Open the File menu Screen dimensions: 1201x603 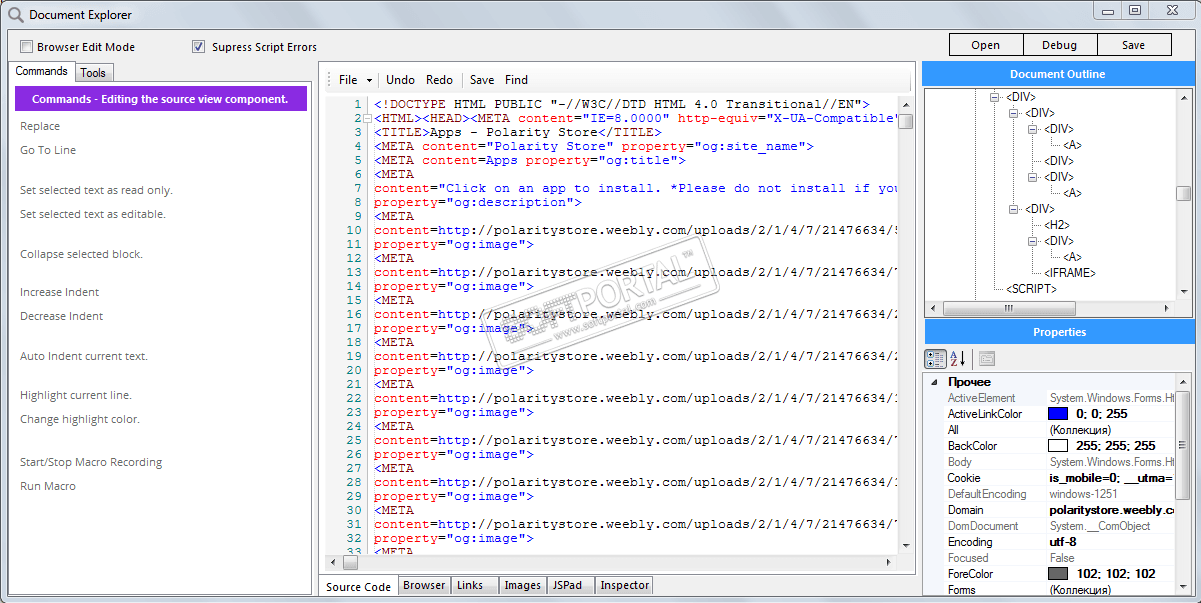click(348, 80)
